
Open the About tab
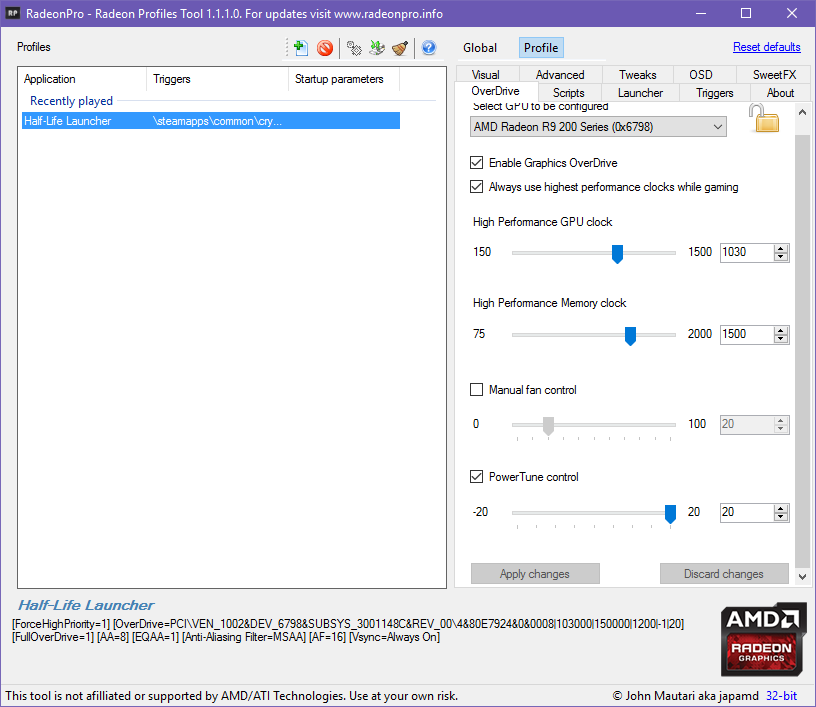click(780, 93)
